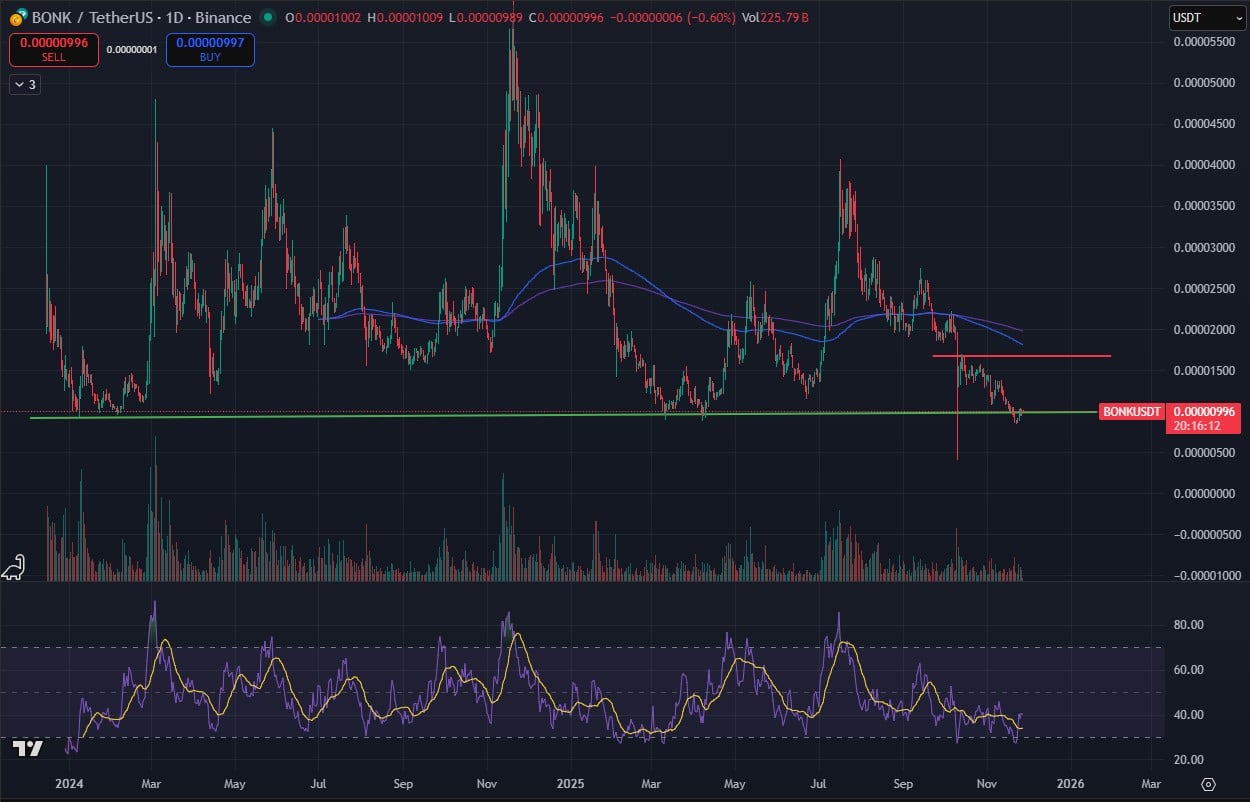Image resolution: width=1250 pixels, height=802 pixels.
Task: Open the BONK / TetherUS symbol title
Action: point(142,18)
